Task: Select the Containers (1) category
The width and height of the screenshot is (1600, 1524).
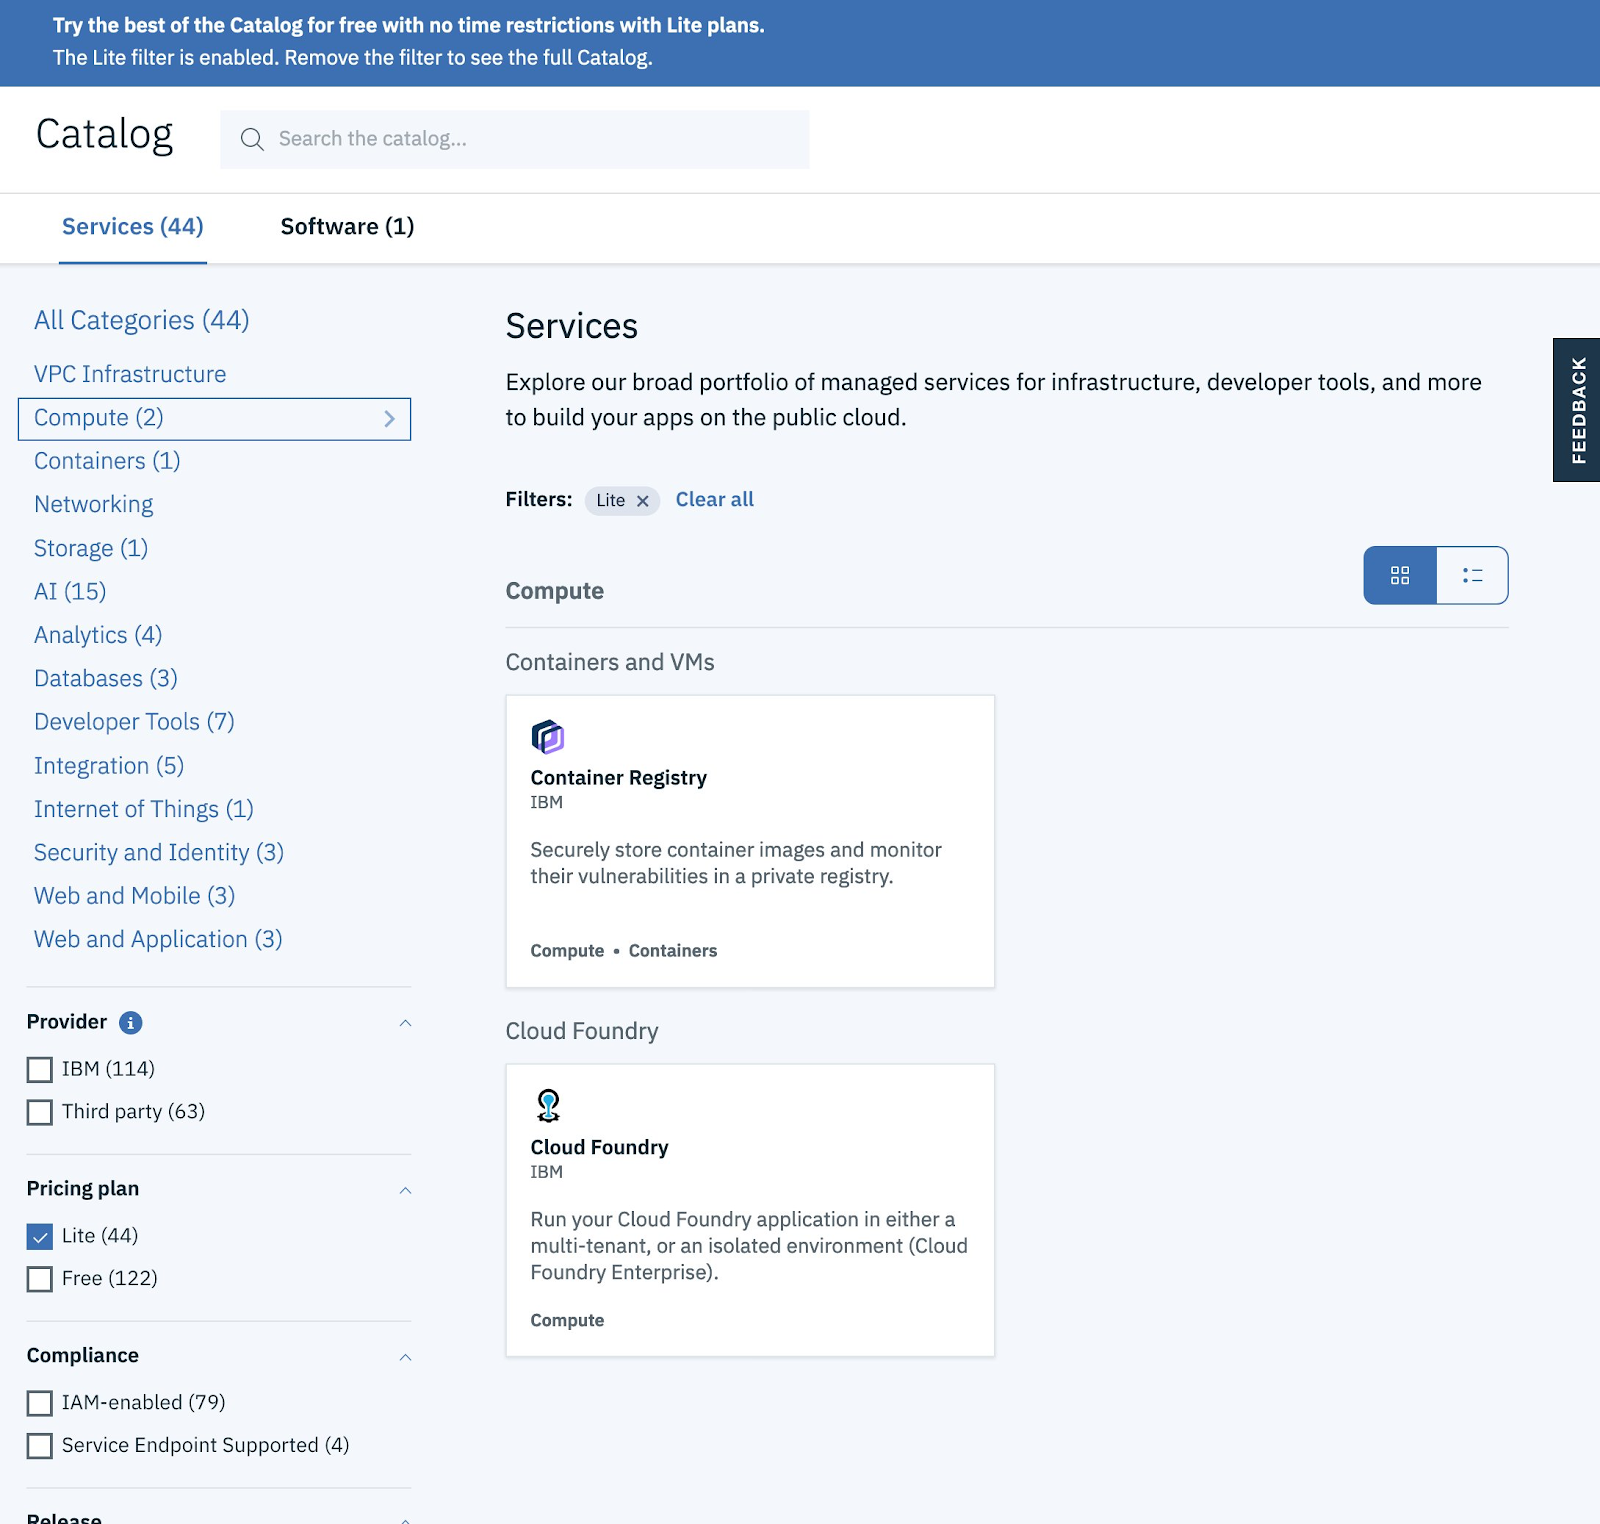Action: 107,461
